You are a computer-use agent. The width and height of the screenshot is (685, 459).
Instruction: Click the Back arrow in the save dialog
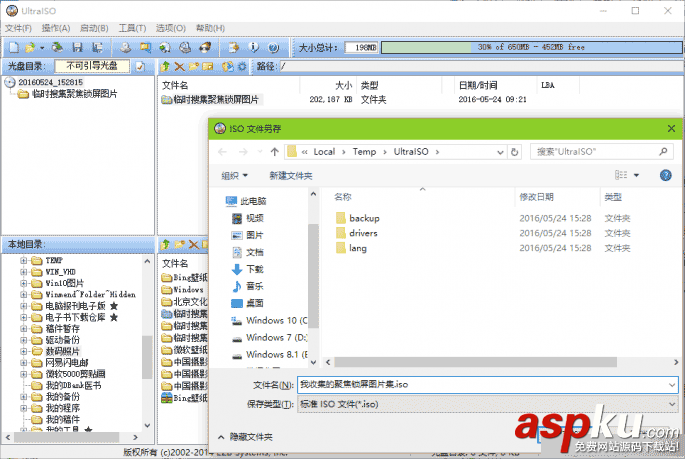pyautogui.click(x=222, y=152)
